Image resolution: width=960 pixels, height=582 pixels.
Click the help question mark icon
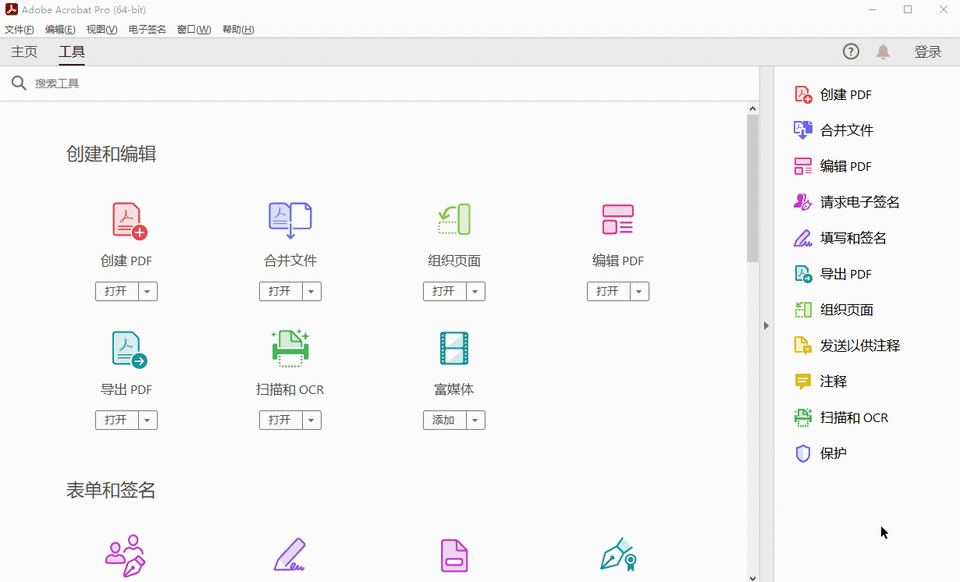(x=850, y=51)
